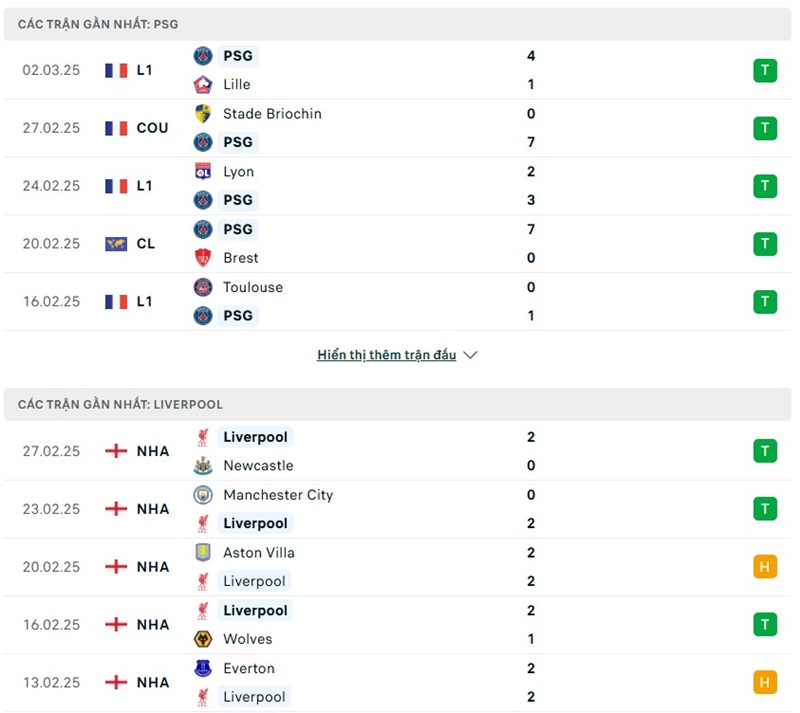Click the Wolves club crest icon
The height and width of the screenshot is (713, 800).
(203, 639)
